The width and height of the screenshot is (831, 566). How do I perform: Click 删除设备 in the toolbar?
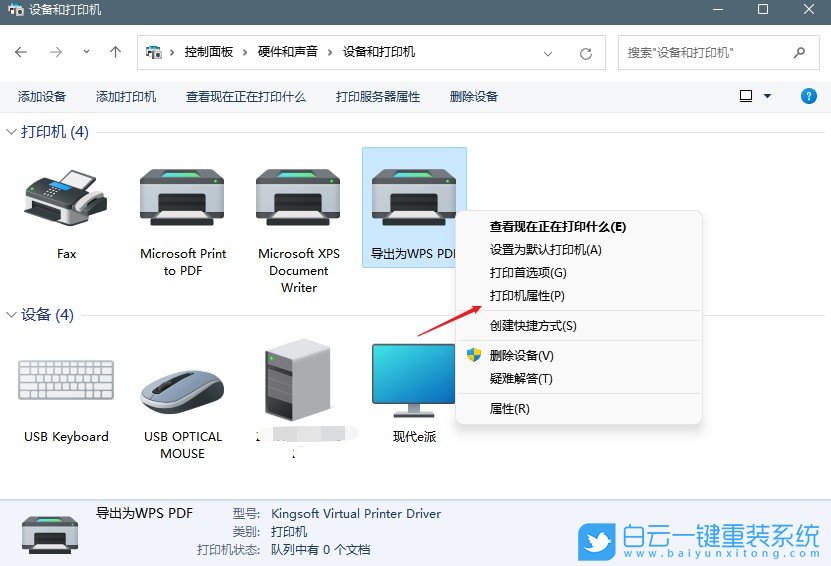pyautogui.click(x=474, y=96)
